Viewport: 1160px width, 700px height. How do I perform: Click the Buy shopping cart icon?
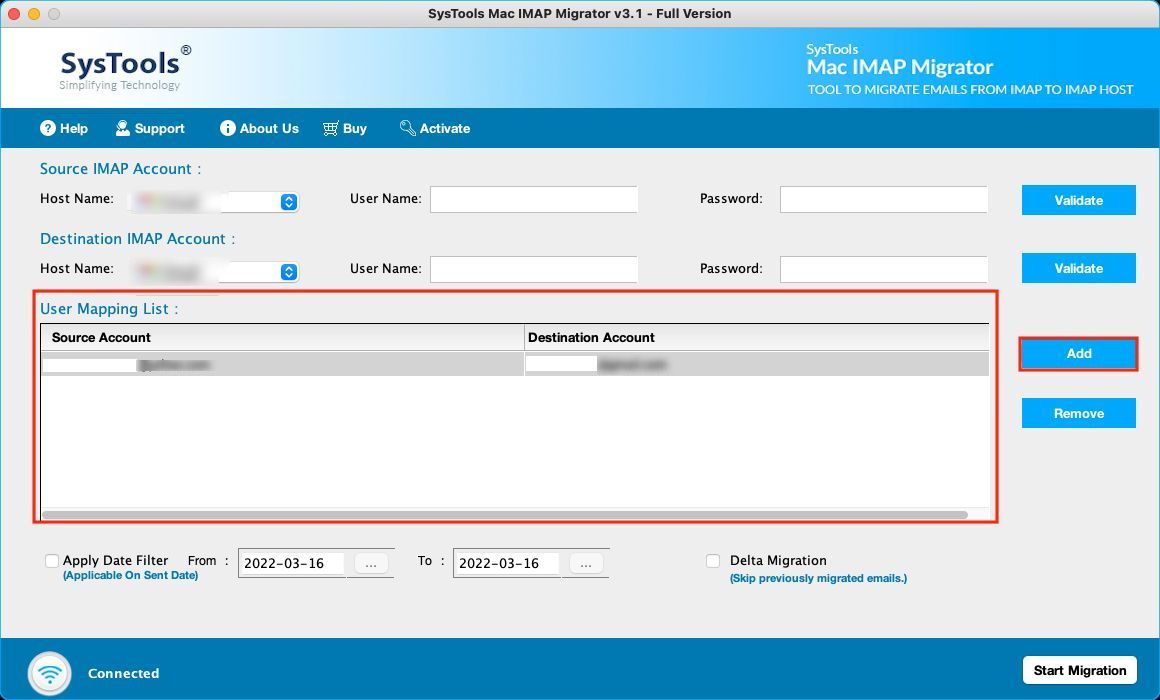331,128
